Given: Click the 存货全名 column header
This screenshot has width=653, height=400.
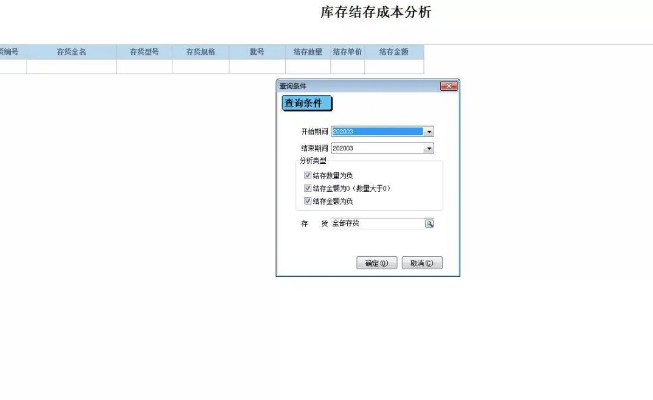Looking at the screenshot, I should 71,52.
